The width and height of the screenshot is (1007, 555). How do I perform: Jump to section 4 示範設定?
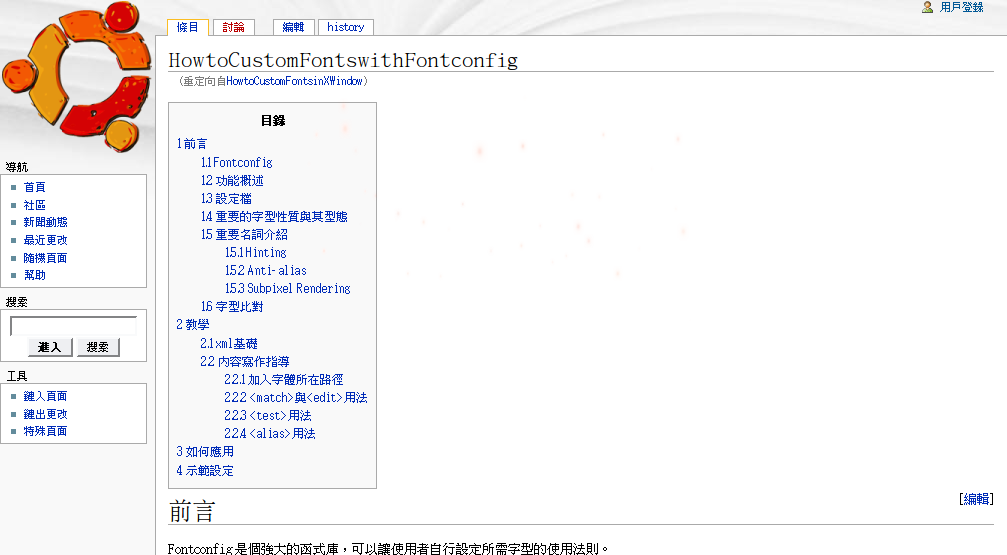coord(206,471)
